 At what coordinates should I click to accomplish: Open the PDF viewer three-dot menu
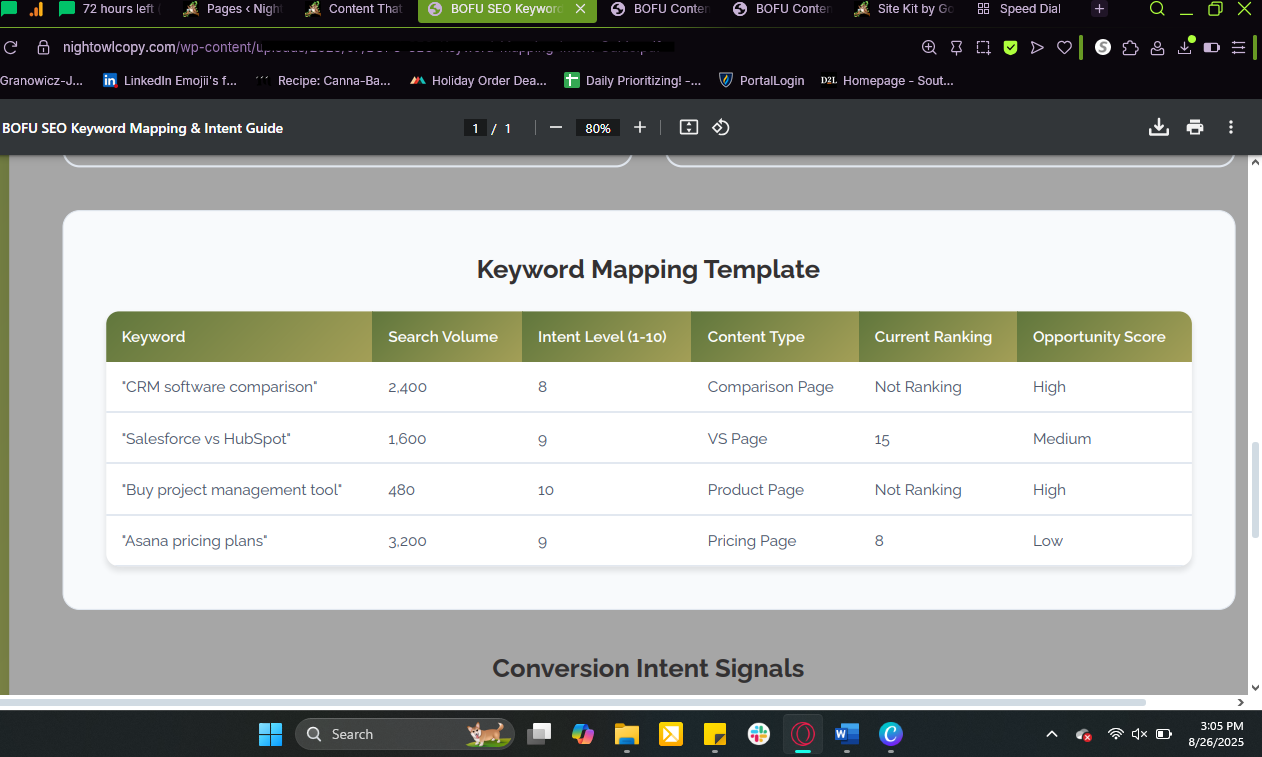tap(1231, 128)
